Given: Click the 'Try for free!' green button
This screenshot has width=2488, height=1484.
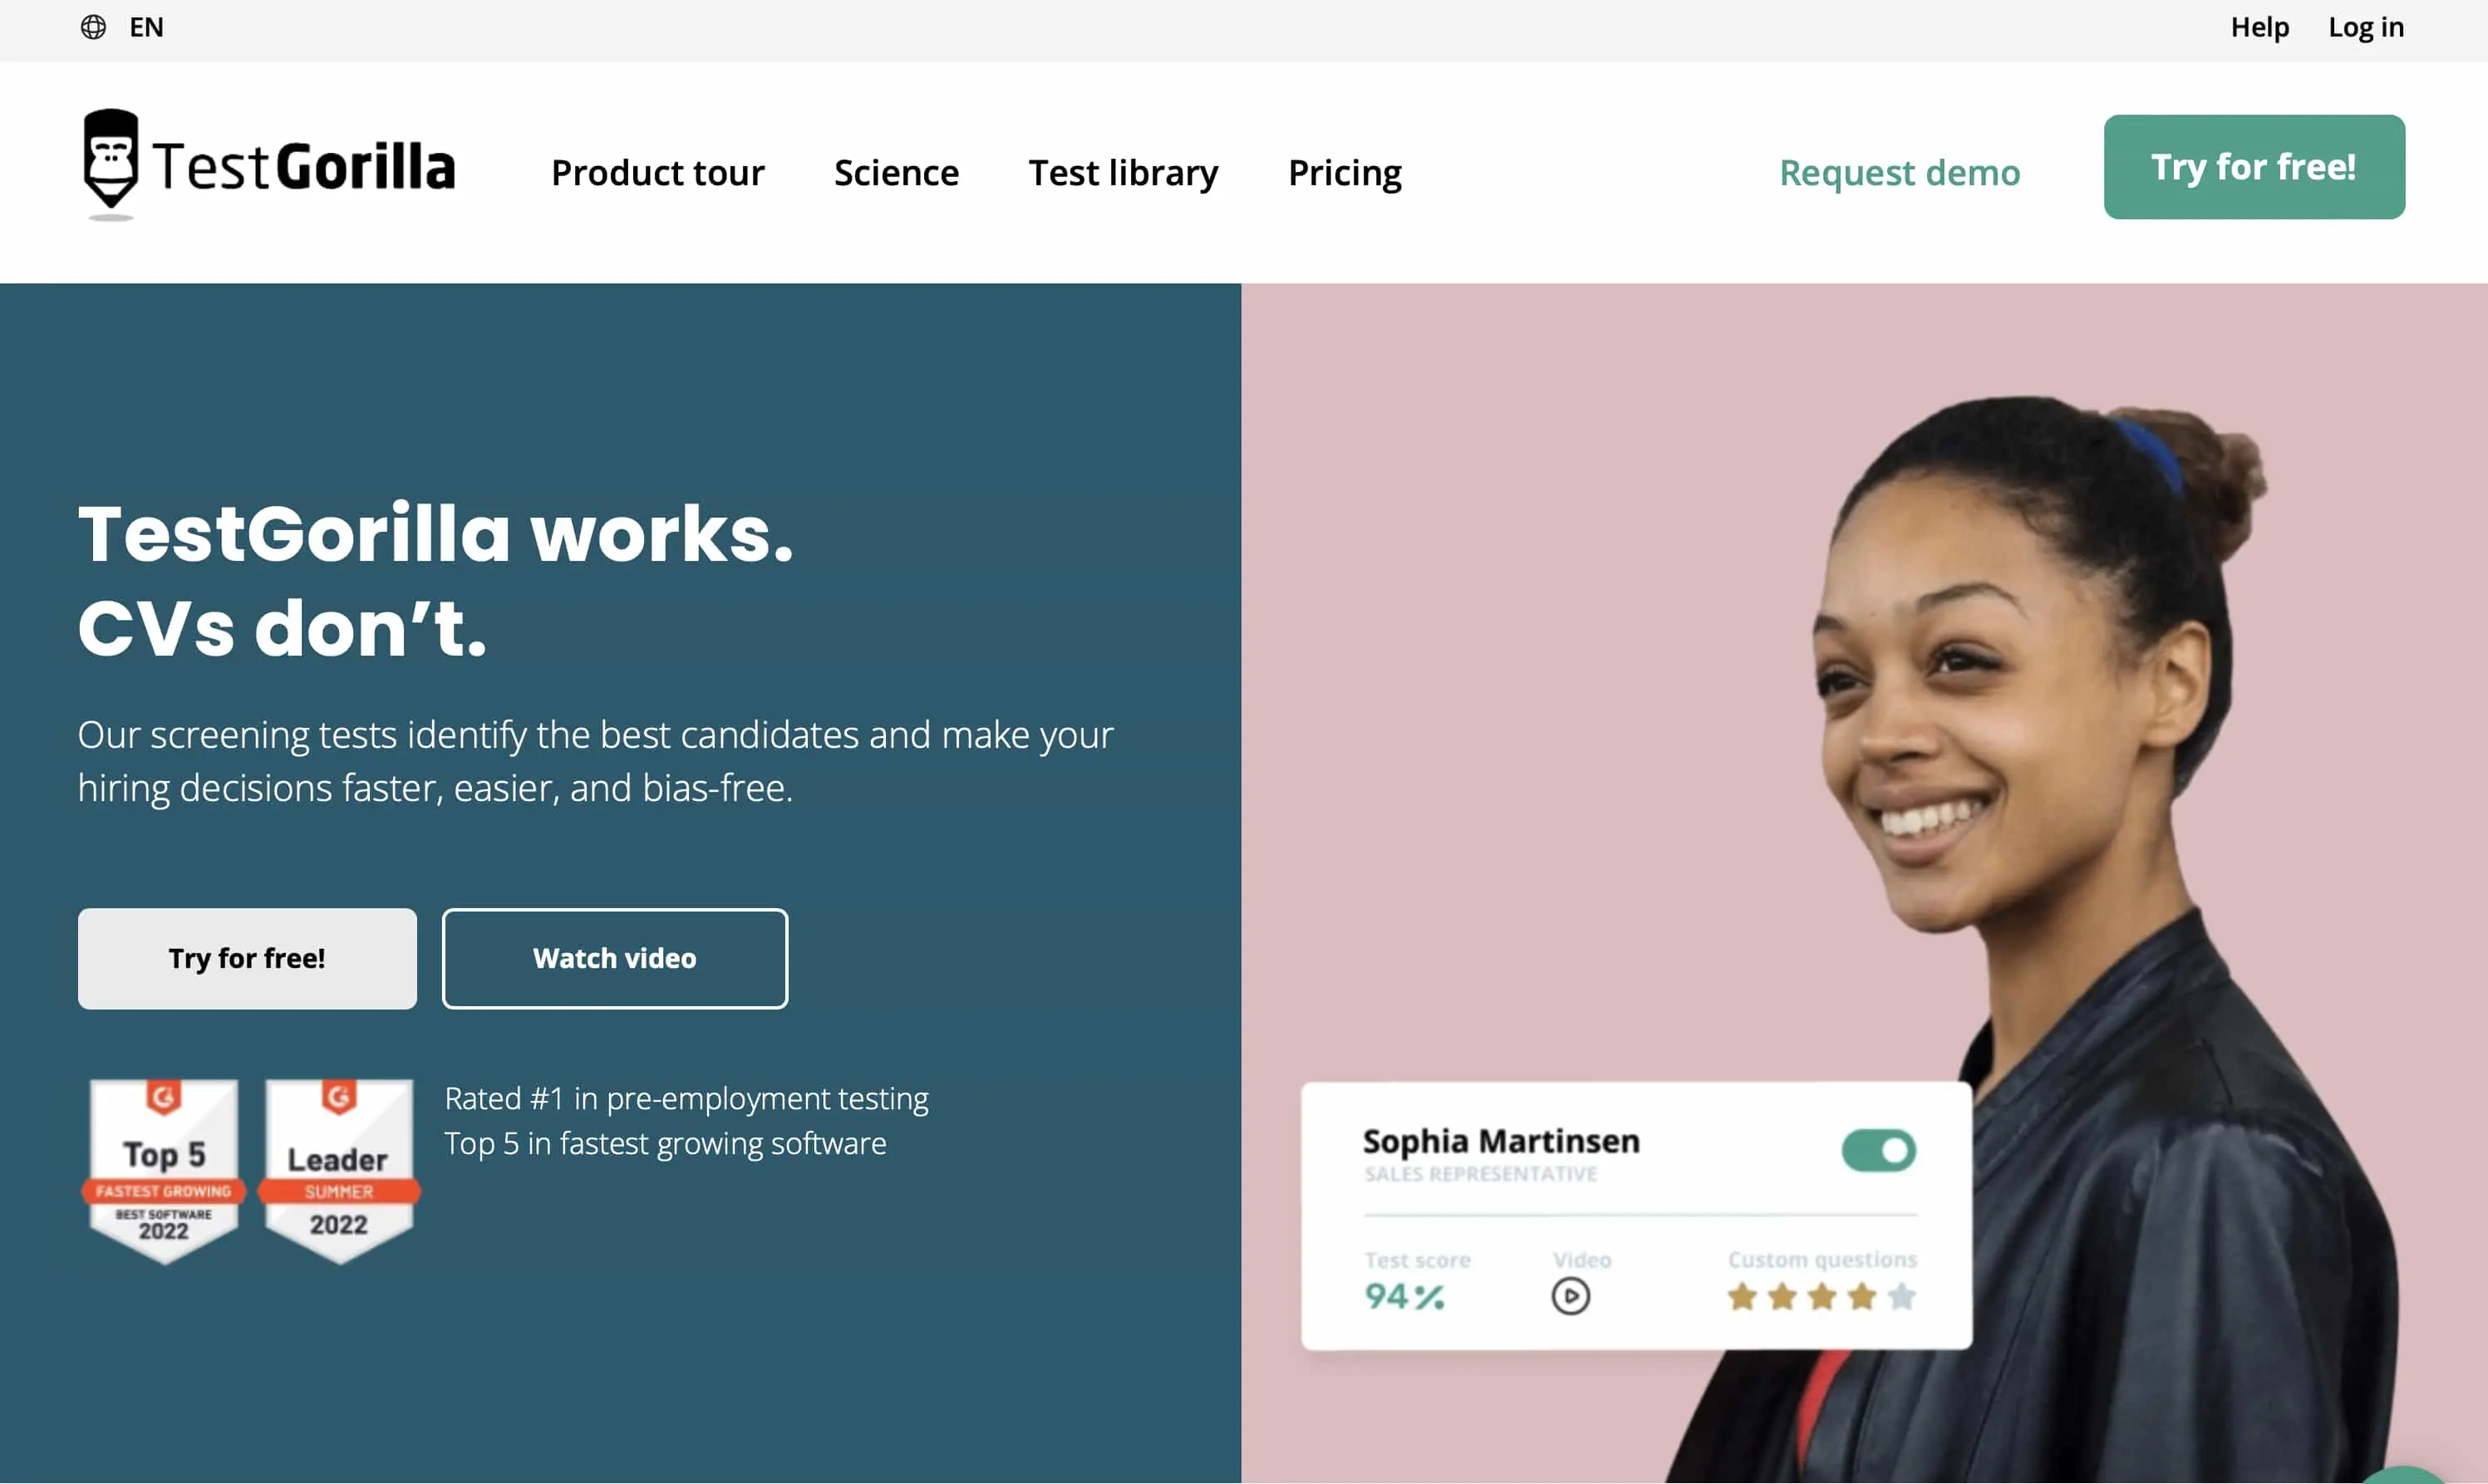Looking at the screenshot, I should (2253, 166).
